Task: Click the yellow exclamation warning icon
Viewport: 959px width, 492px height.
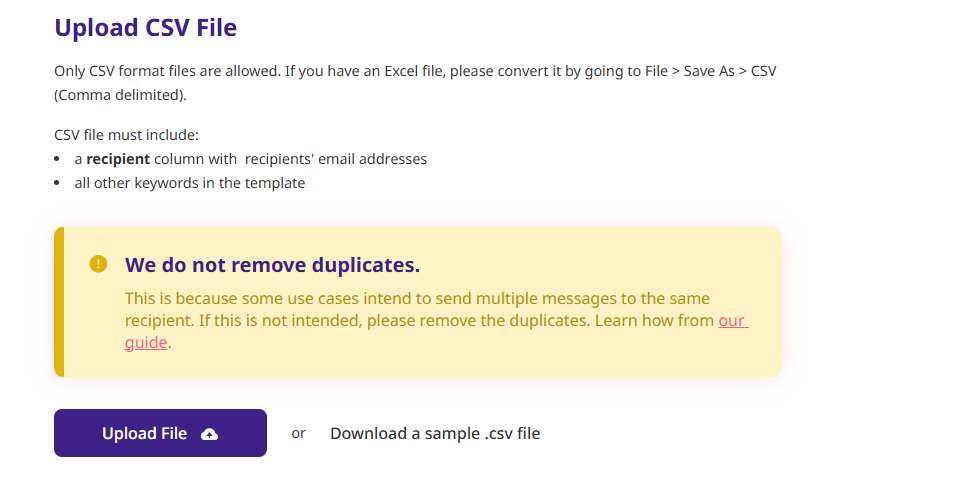Action: 98,264
